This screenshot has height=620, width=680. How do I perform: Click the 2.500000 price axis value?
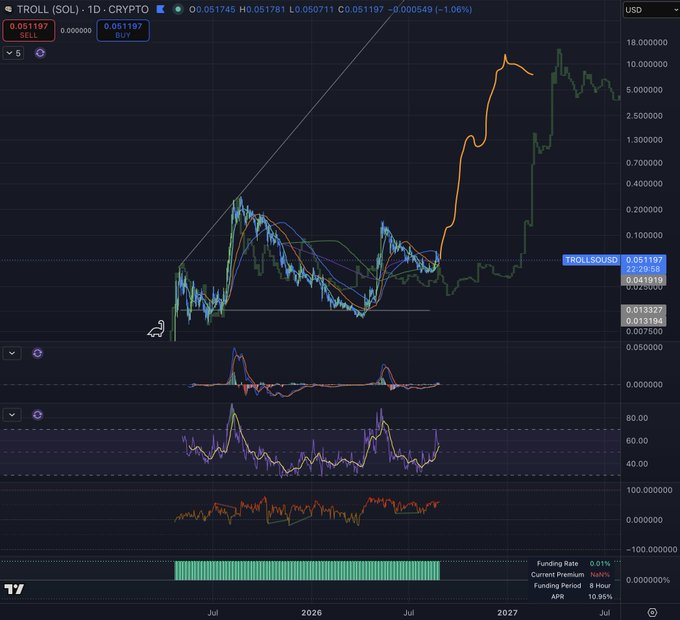coord(644,116)
